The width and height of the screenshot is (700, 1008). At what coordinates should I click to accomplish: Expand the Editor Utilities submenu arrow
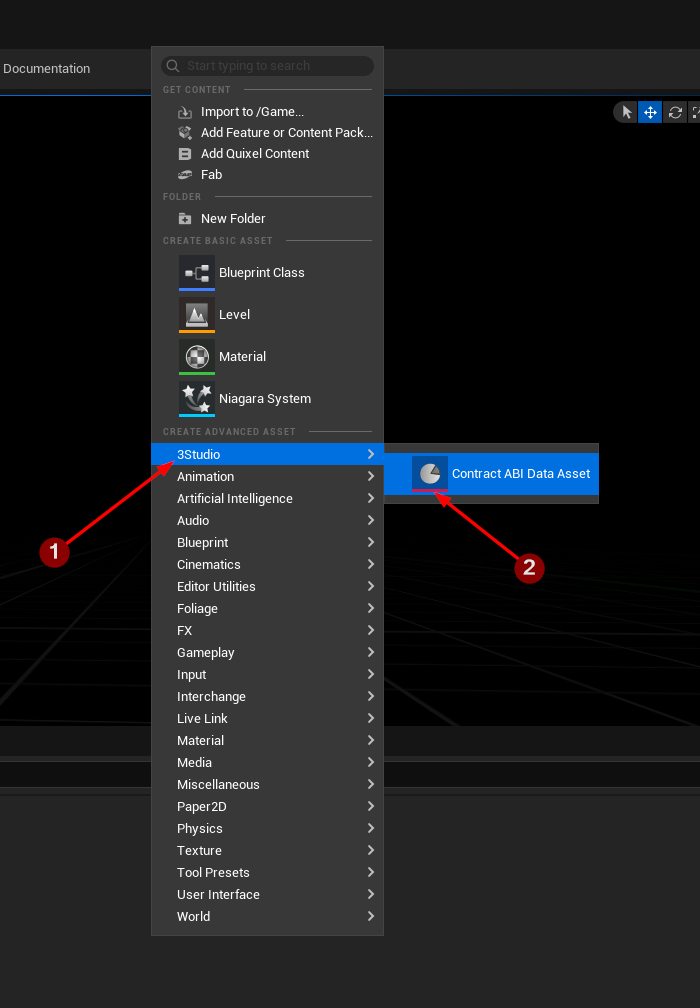point(371,586)
